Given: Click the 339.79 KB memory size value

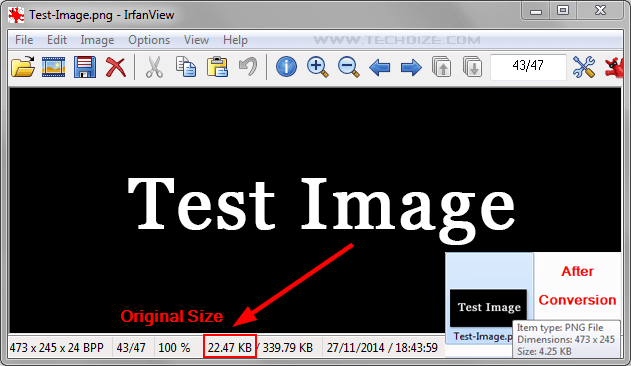Looking at the screenshot, I should tap(287, 347).
